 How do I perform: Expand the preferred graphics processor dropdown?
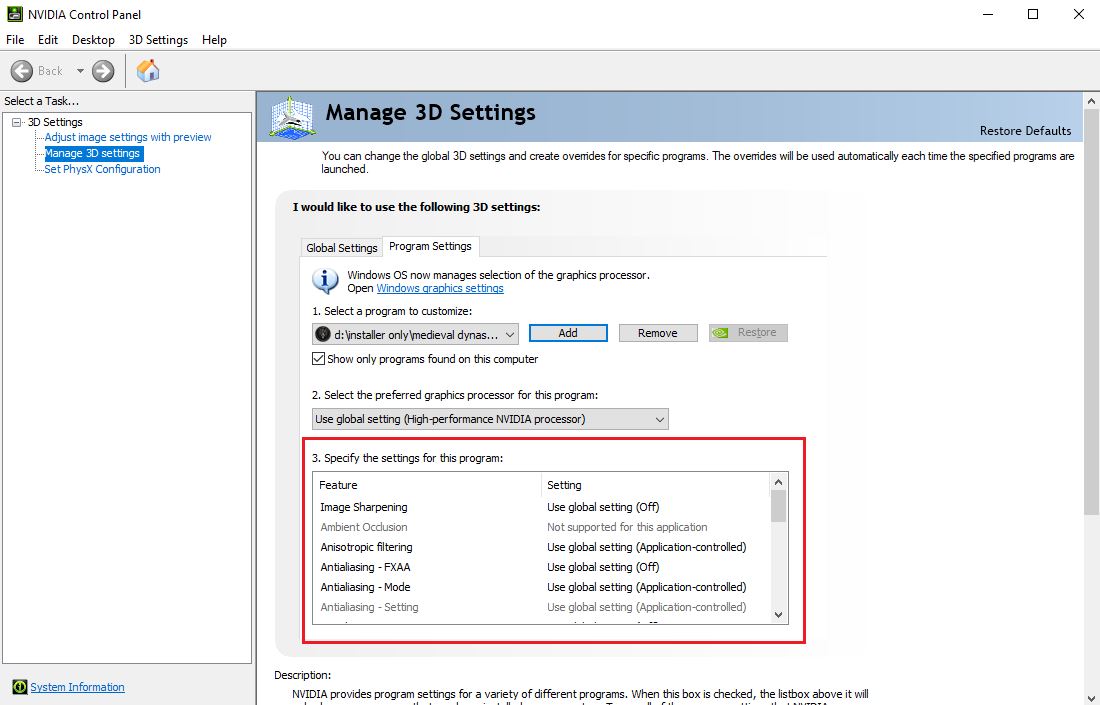click(658, 419)
